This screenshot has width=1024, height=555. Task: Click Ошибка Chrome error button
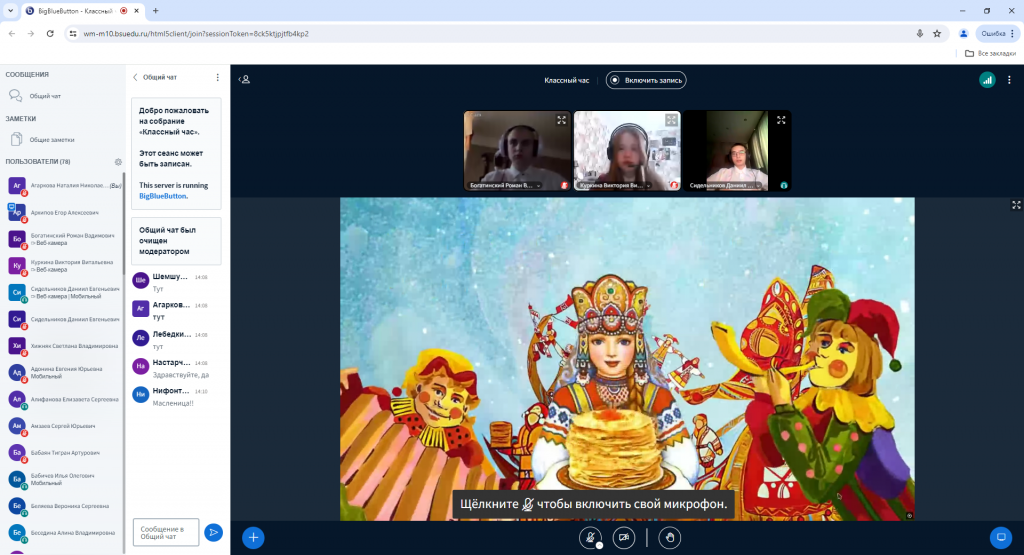998,33
